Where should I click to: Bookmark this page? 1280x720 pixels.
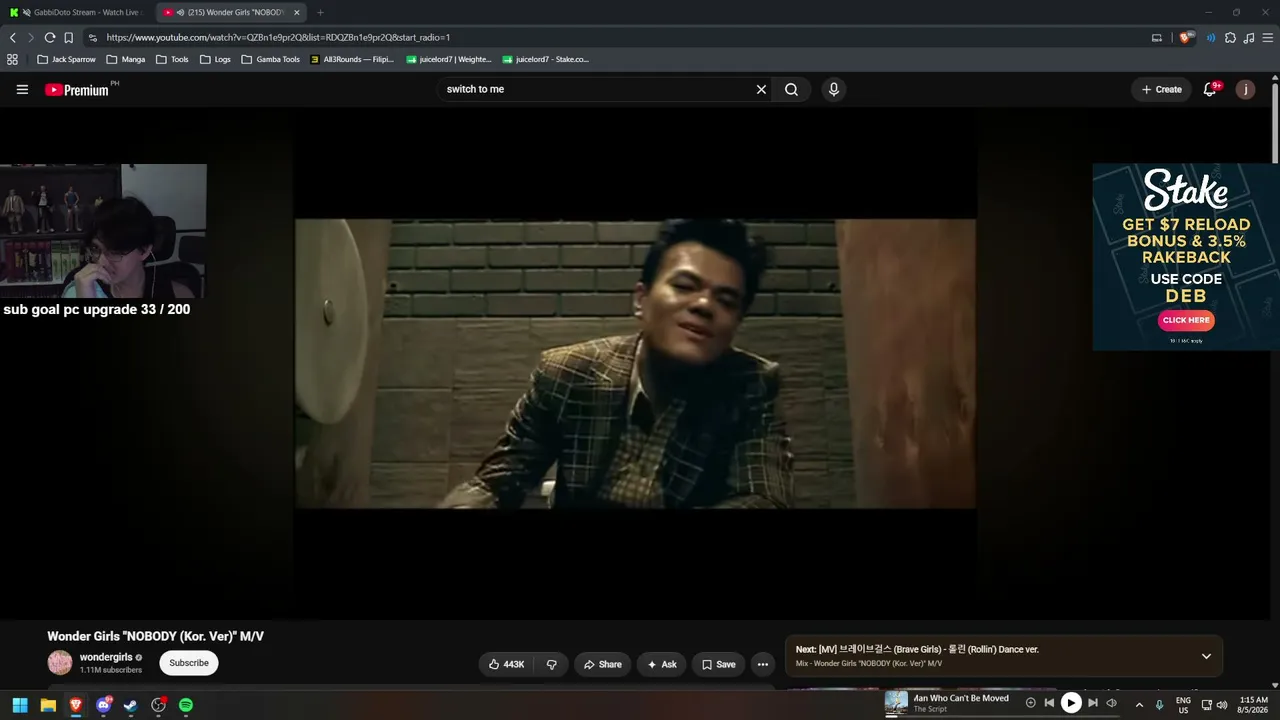point(68,37)
